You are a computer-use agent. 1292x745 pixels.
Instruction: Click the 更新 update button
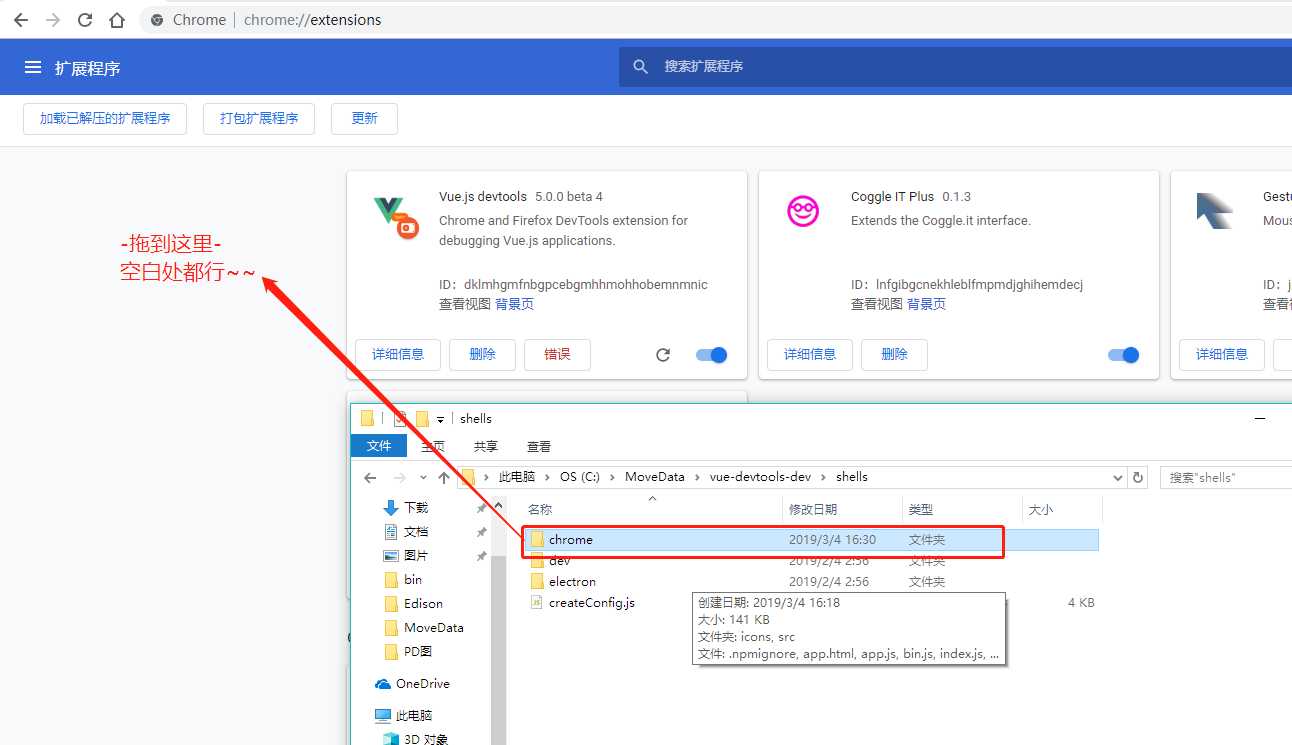[x=364, y=118]
